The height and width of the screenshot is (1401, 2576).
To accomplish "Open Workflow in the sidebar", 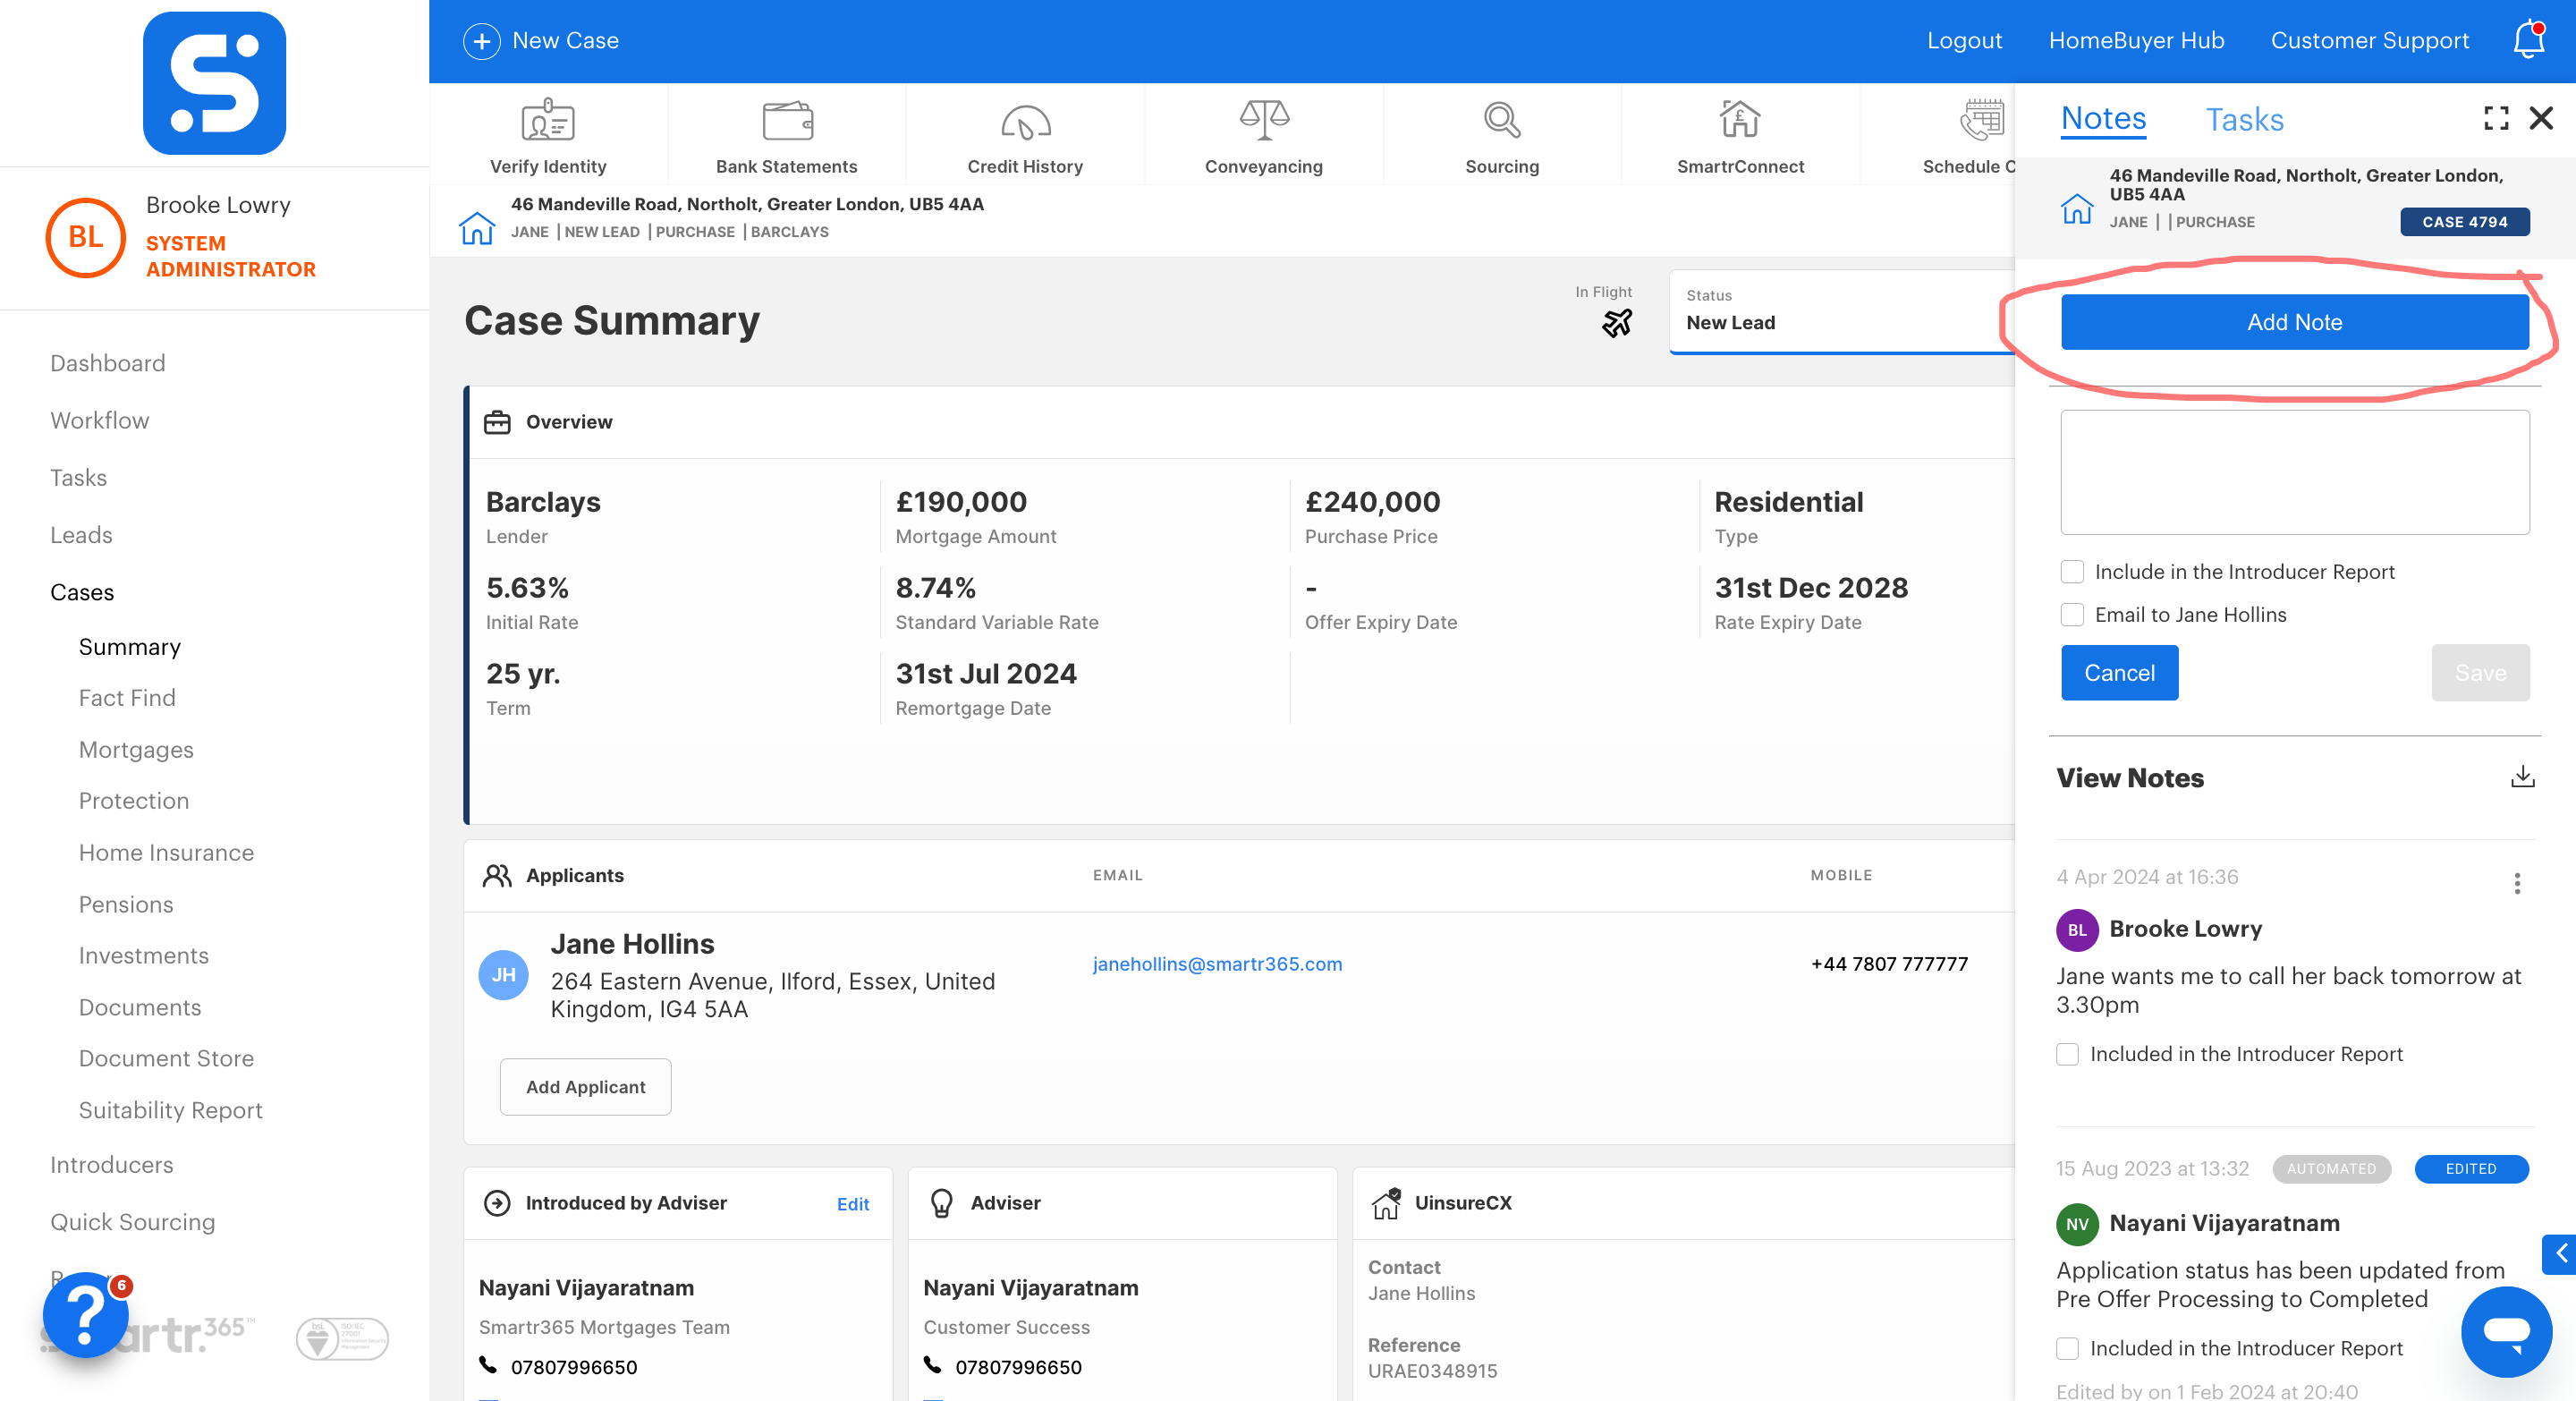I will pyautogui.click(x=100, y=420).
